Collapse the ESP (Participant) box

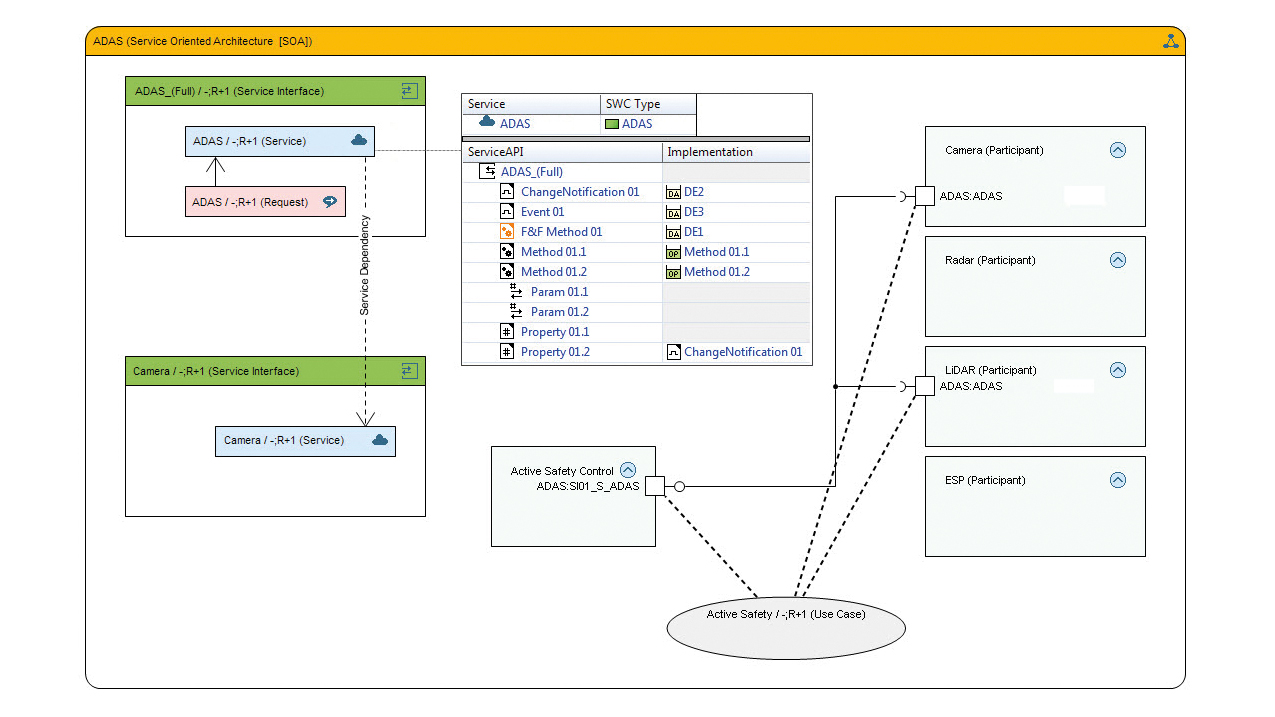1118,480
